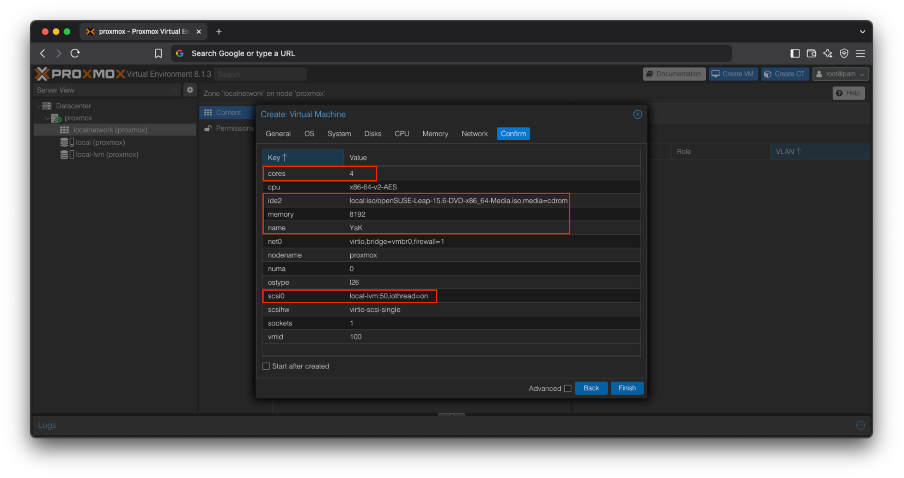Screen dimensions: 904x478
Task: Open the browser shield VPN icon
Action: [844, 54]
